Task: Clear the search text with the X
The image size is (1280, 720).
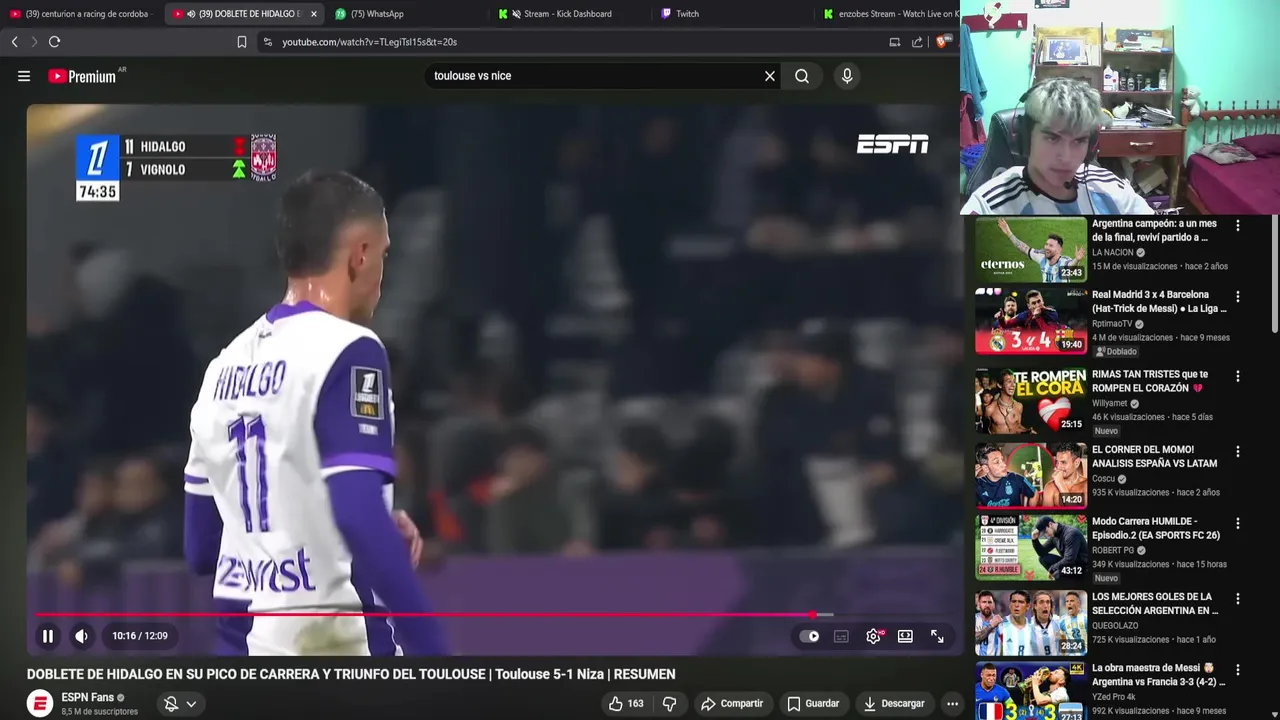Action: [x=770, y=76]
